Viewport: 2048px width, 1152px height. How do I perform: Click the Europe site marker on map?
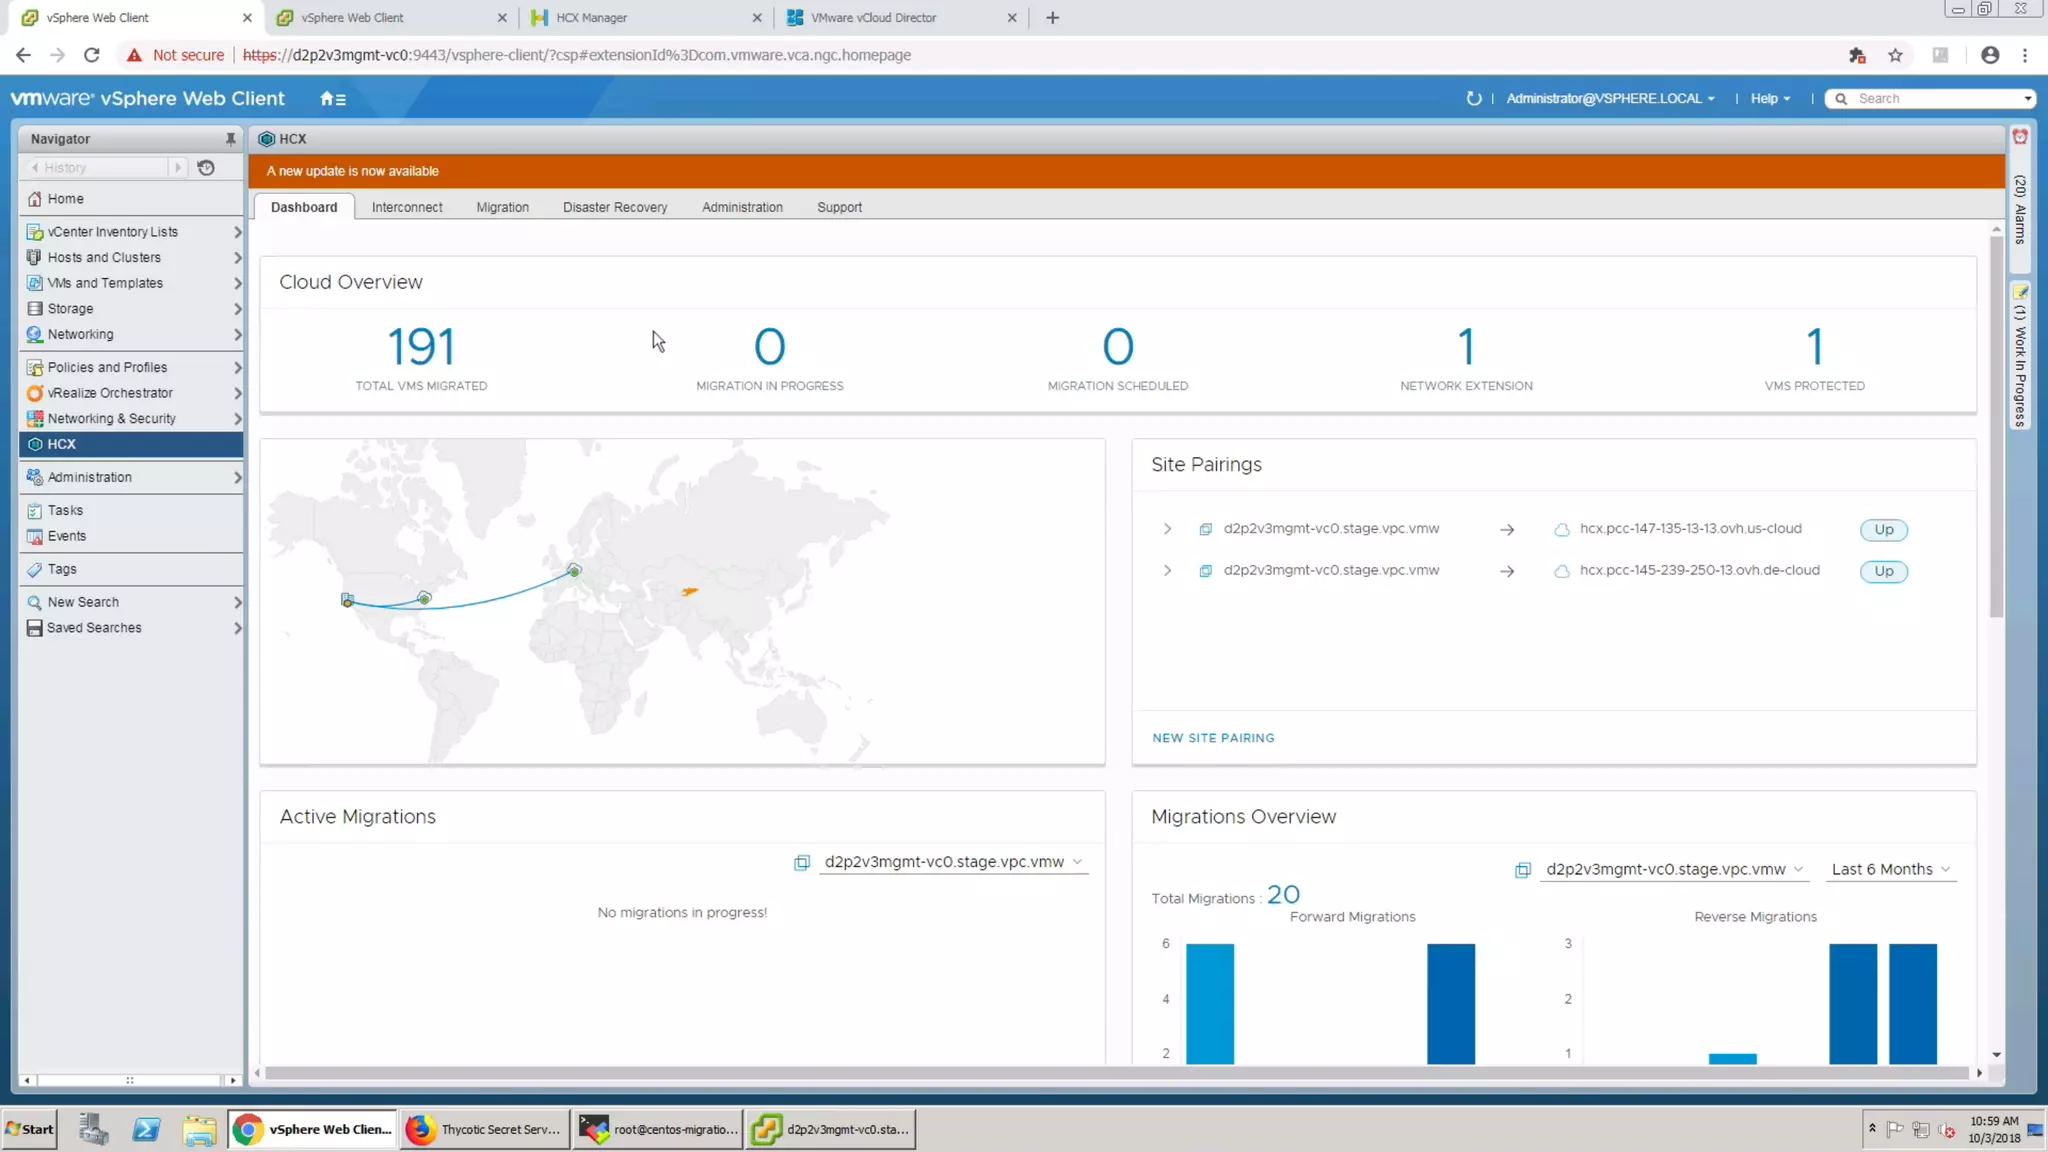574,570
